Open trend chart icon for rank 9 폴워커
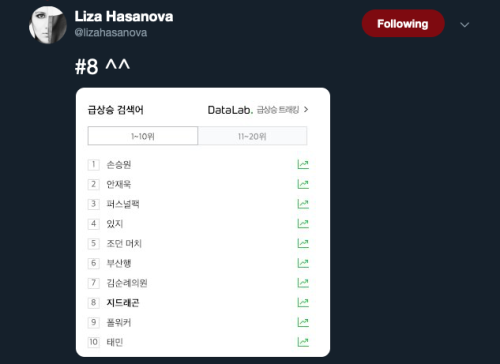Image resolution: width=500 pixels, height=364 pixels. (303, 322)
